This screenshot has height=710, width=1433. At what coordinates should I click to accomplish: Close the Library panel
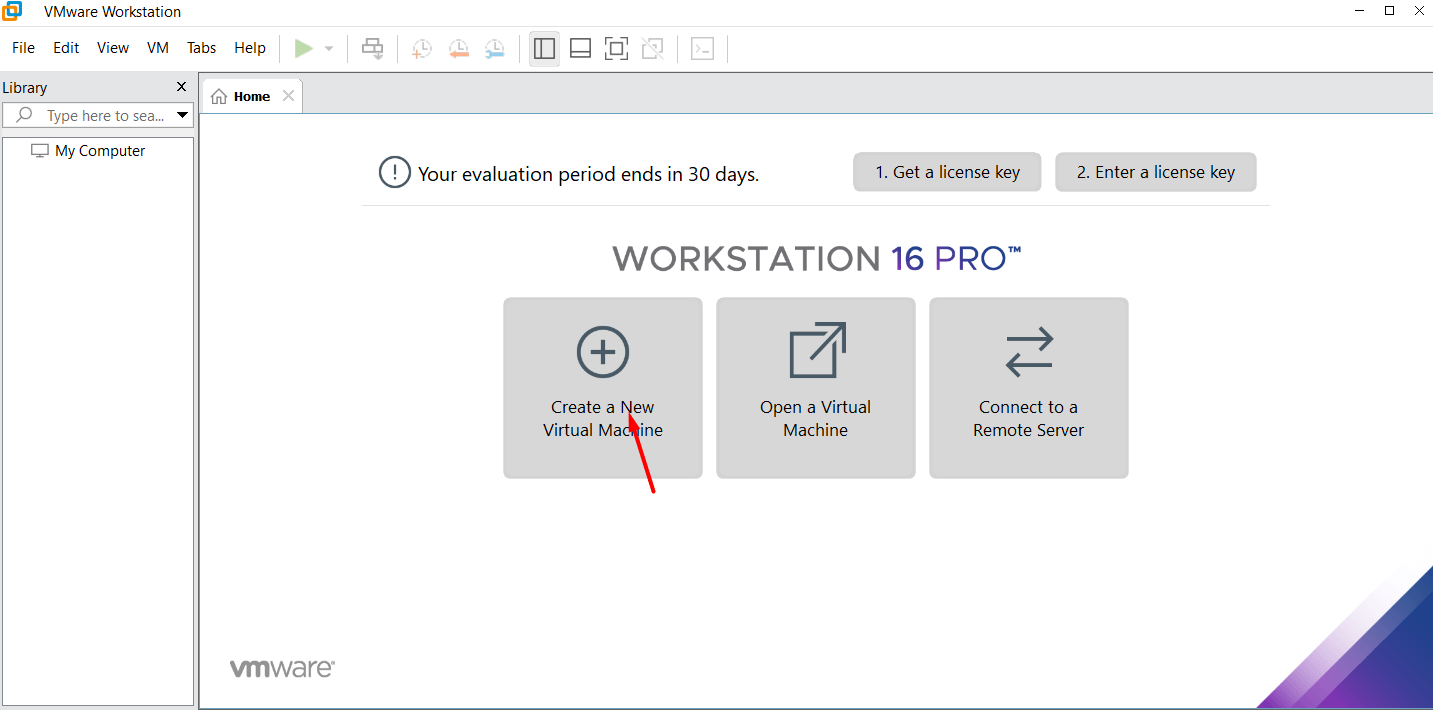181,87
